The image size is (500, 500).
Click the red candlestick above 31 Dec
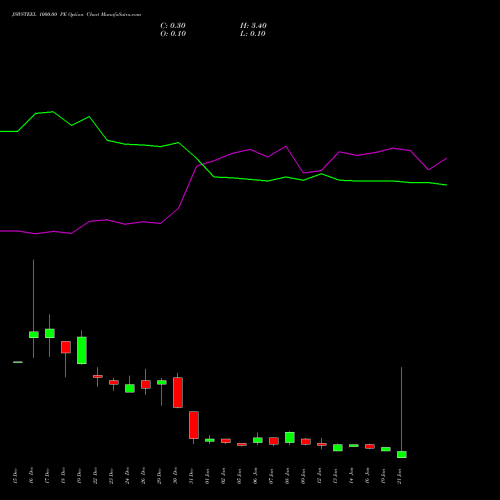(x=194, y=425)
